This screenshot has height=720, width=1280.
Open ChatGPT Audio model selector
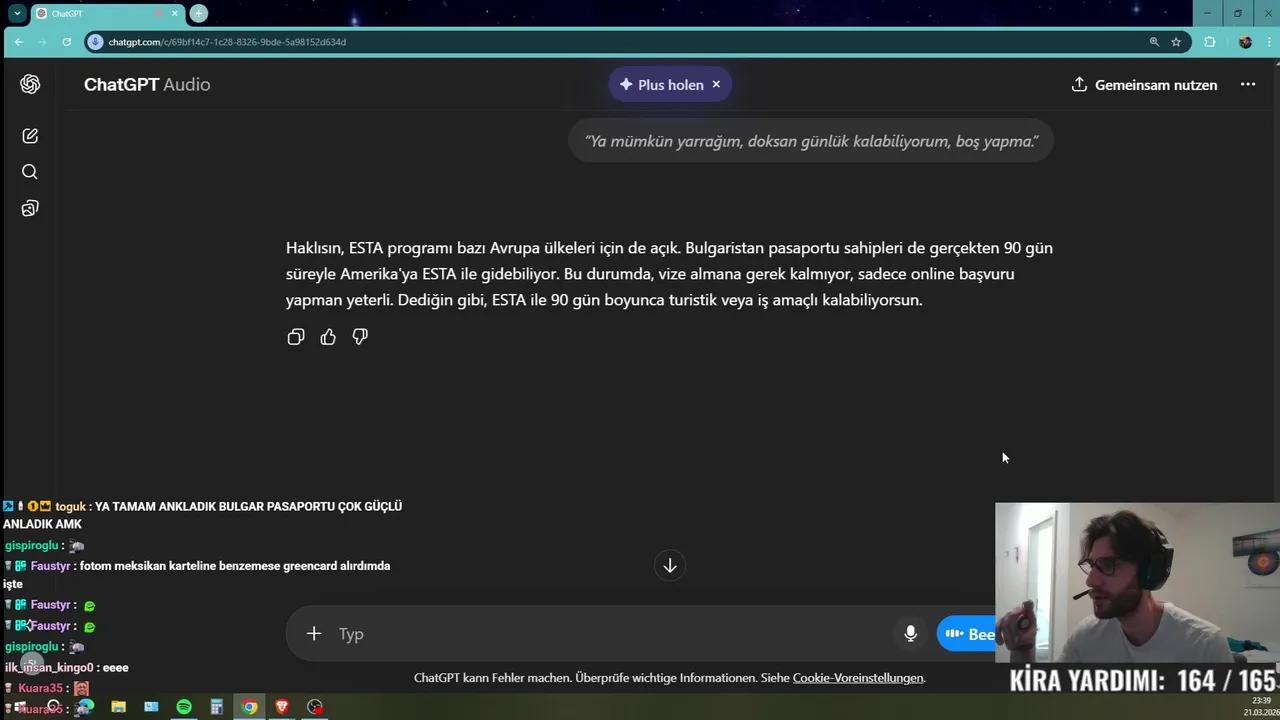[147, 84]
